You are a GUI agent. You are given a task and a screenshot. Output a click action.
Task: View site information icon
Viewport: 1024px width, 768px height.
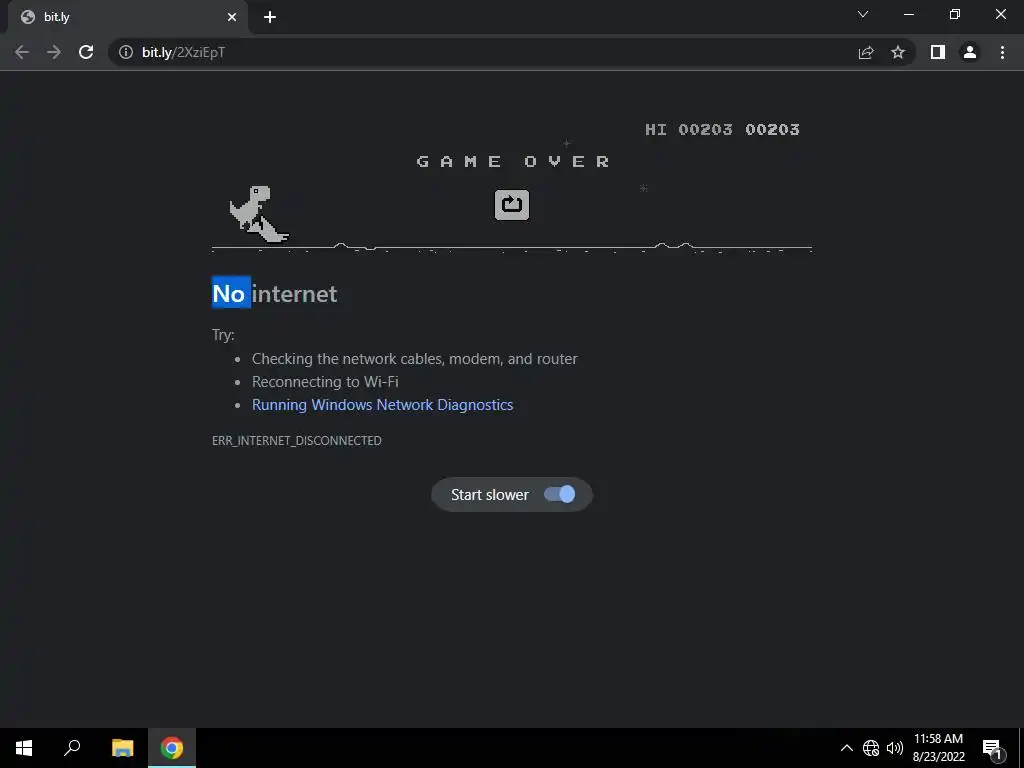click(x=125, y=52)
